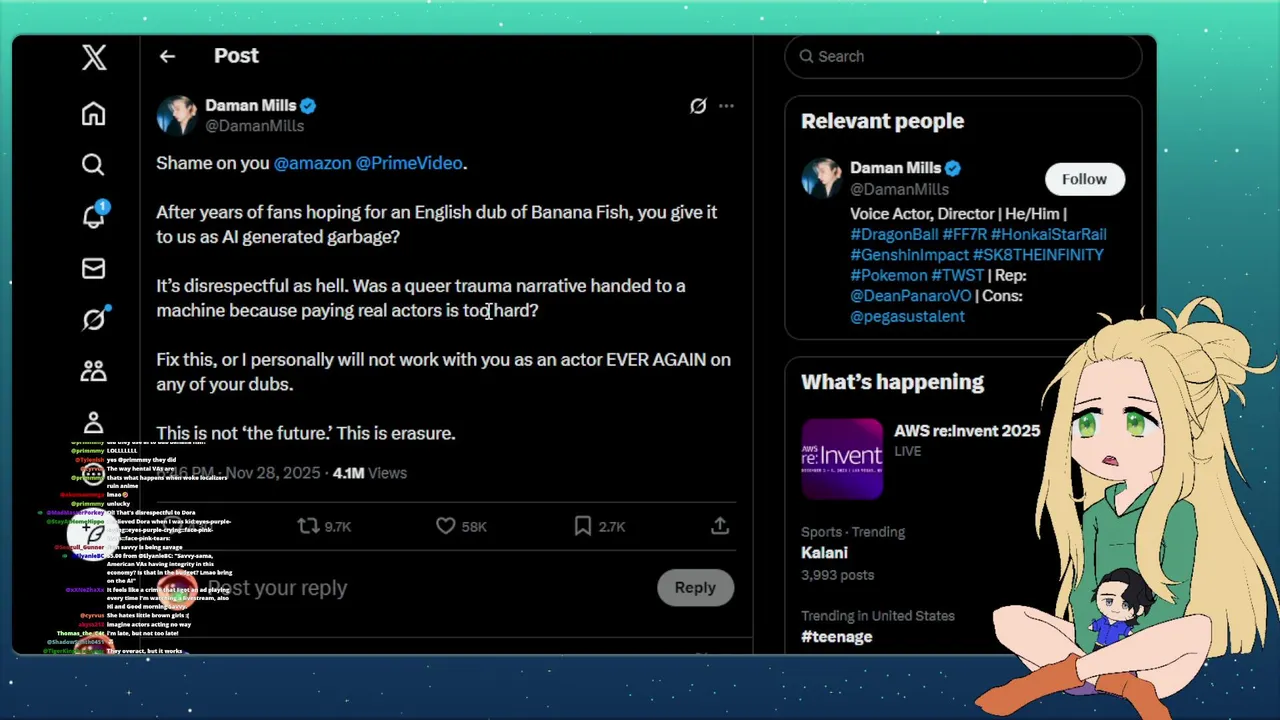The height and width of the screenshot is (720, 1280).
Task: Open the #DragonBall hashtag
Action: pos(894,234)
